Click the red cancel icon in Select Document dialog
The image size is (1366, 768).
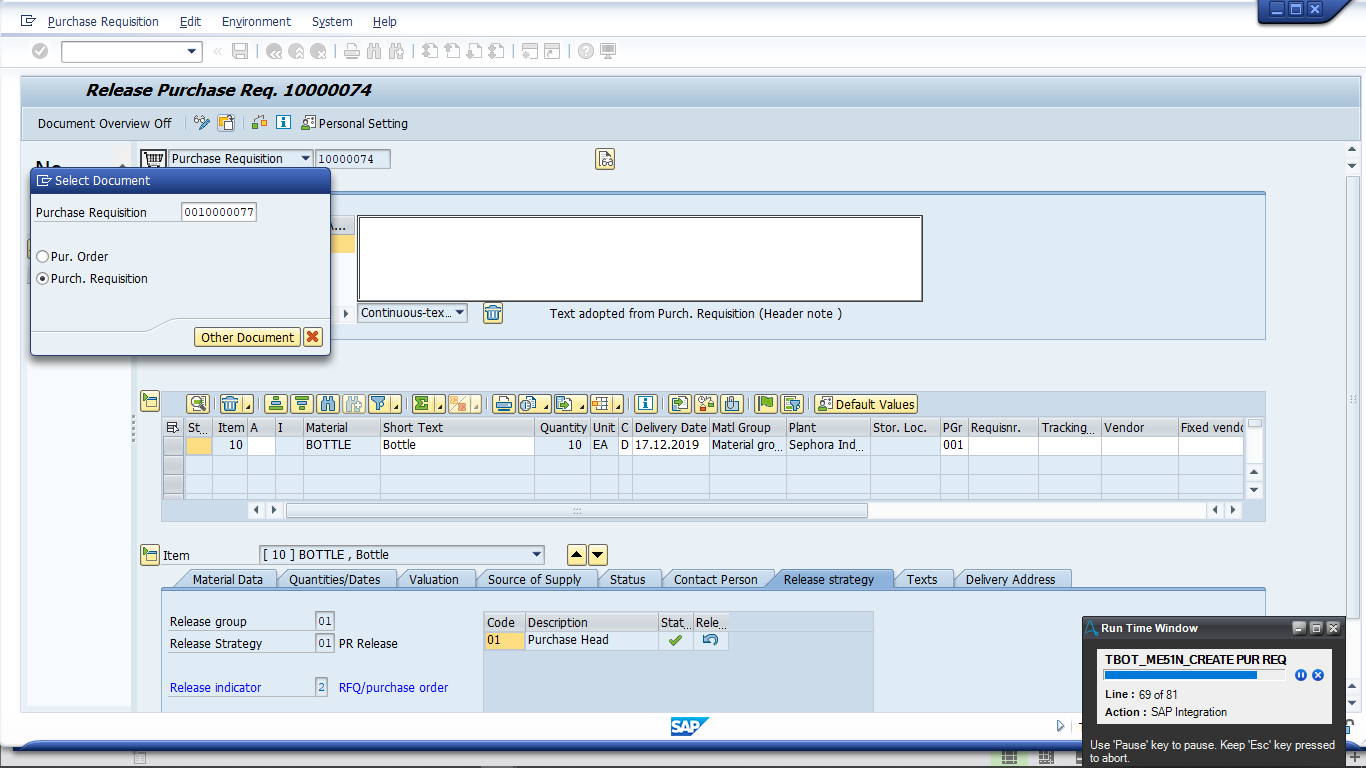coord(313,337)
